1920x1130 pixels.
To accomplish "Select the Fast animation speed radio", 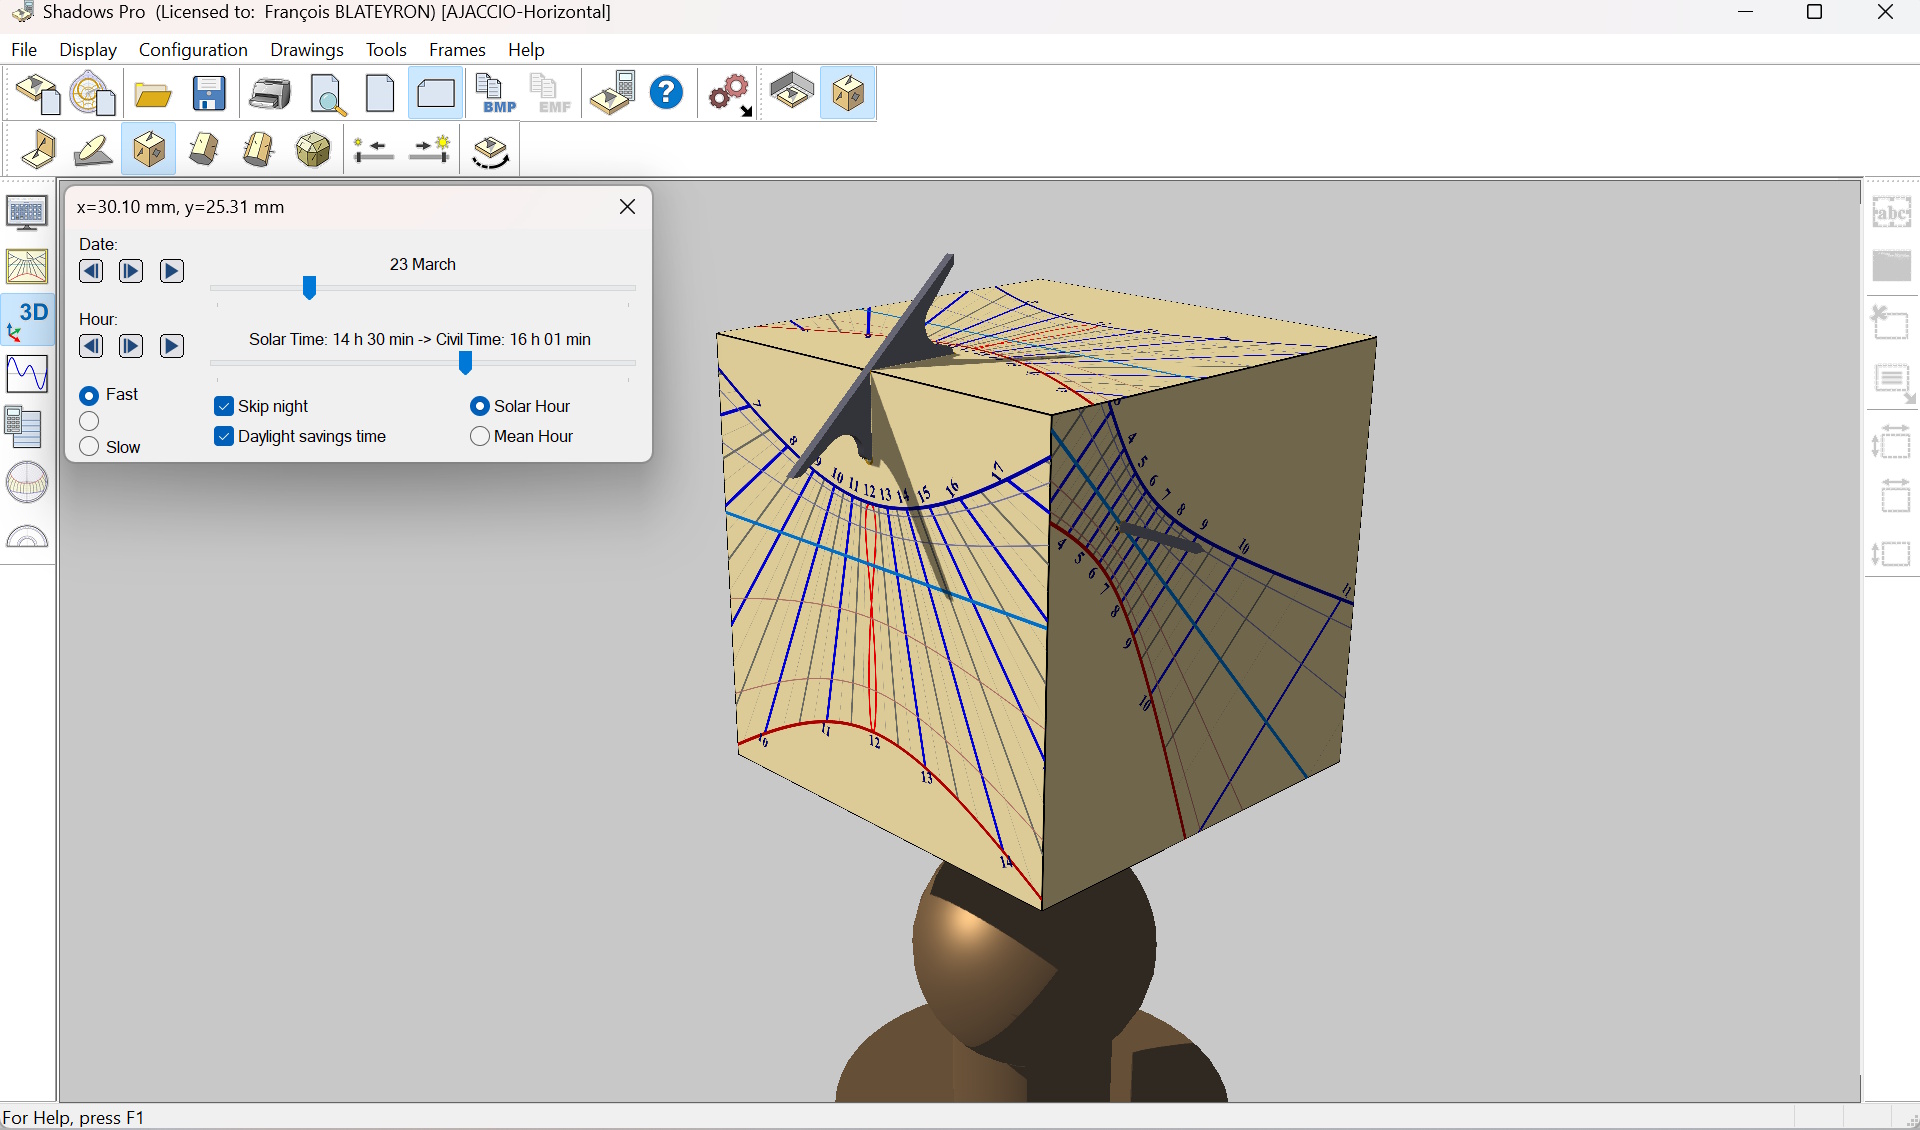I will coord(89,395).
